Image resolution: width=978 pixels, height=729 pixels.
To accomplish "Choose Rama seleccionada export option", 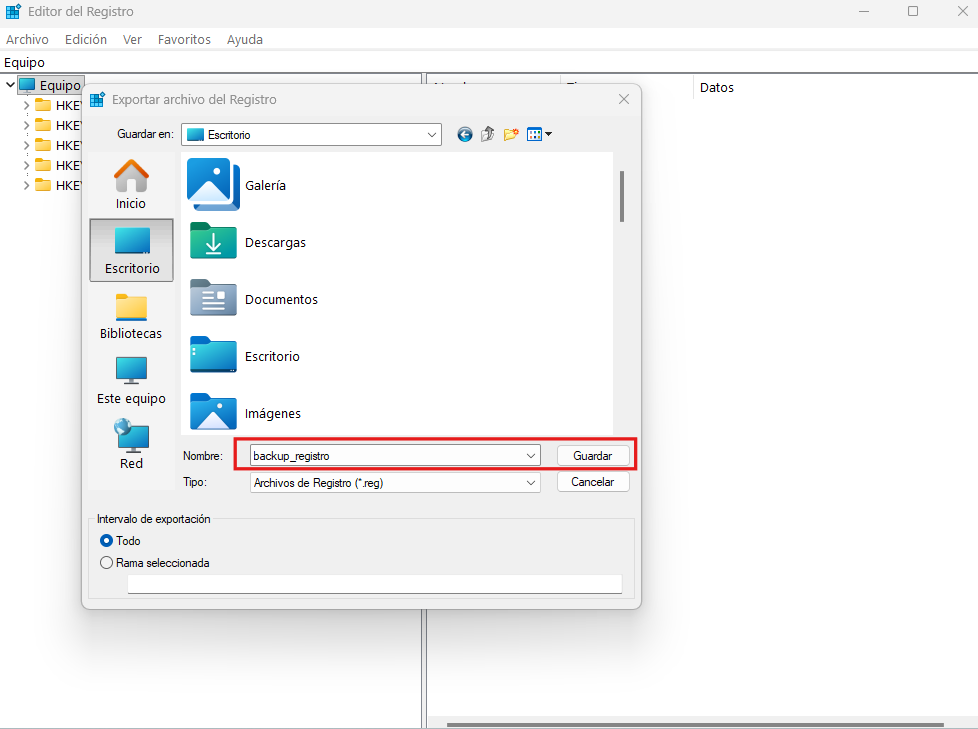I will [107, 562].
